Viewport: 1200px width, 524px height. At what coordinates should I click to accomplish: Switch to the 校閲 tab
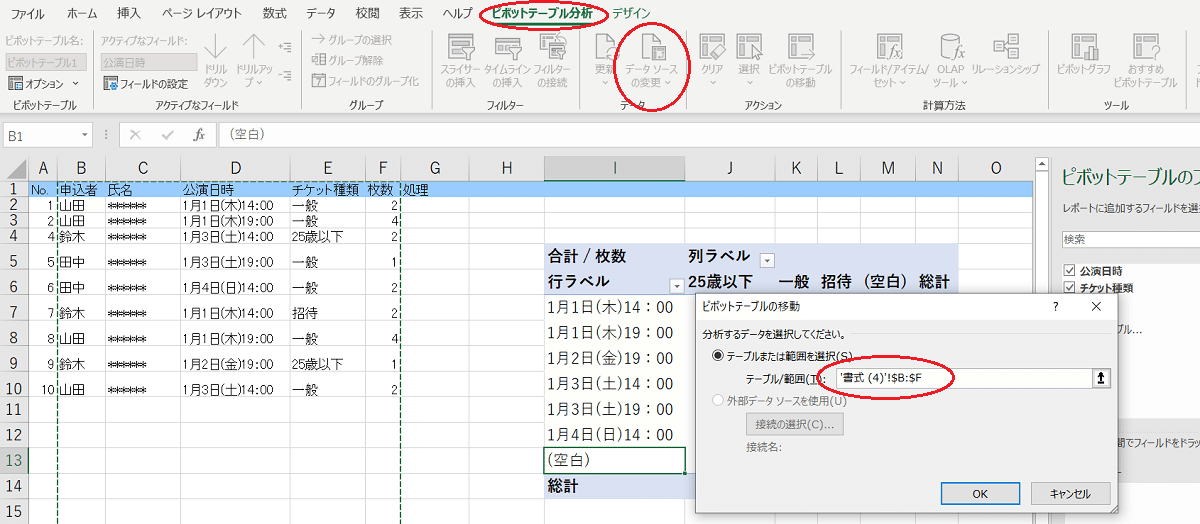coord(367,14)
